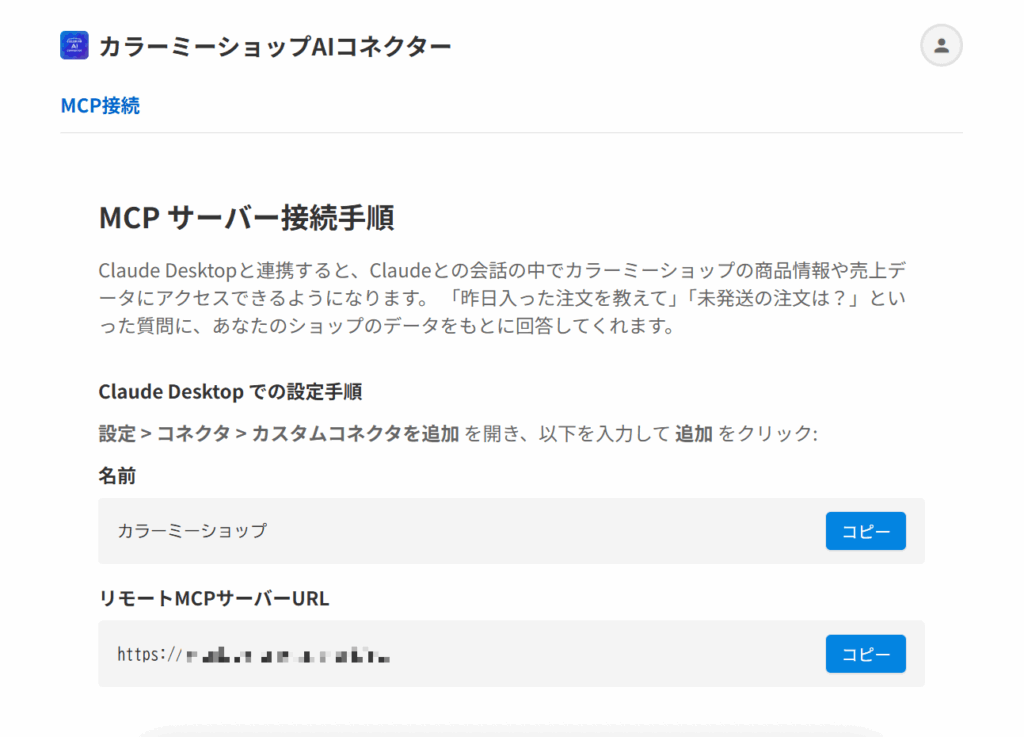Click the rounded panel at page bottom

(x=510, y=731)
